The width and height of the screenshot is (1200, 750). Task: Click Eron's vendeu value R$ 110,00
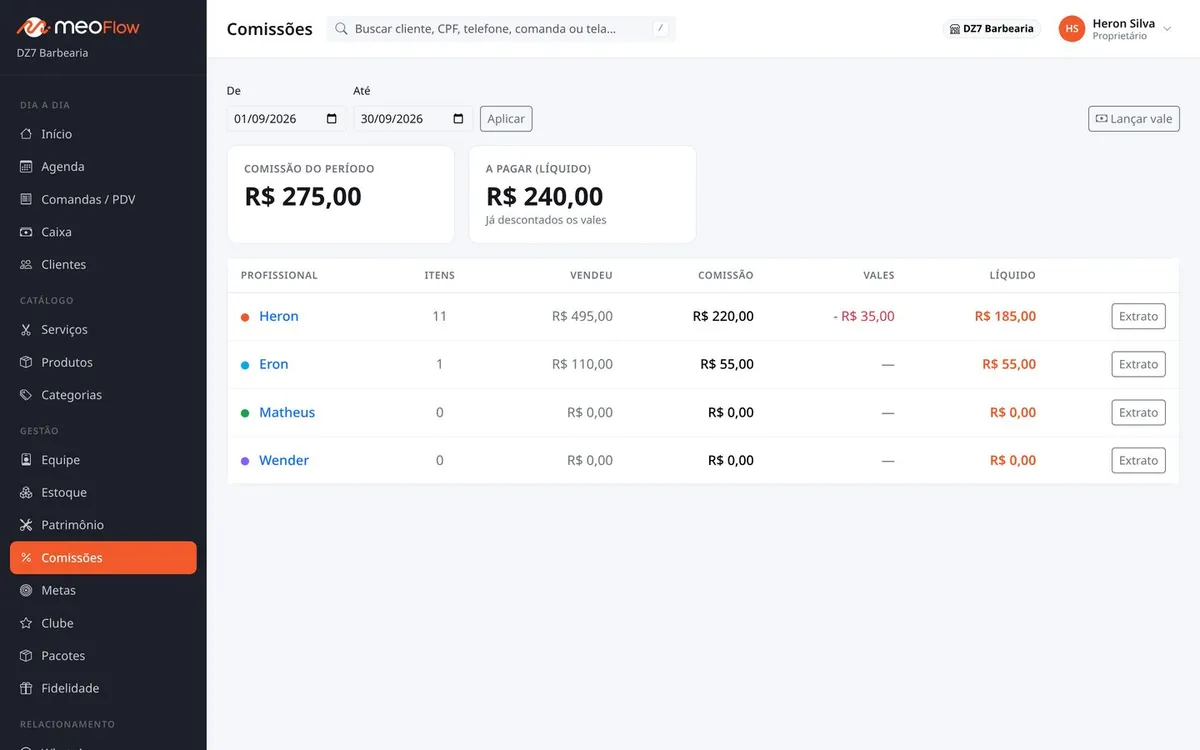coord(582,364)
